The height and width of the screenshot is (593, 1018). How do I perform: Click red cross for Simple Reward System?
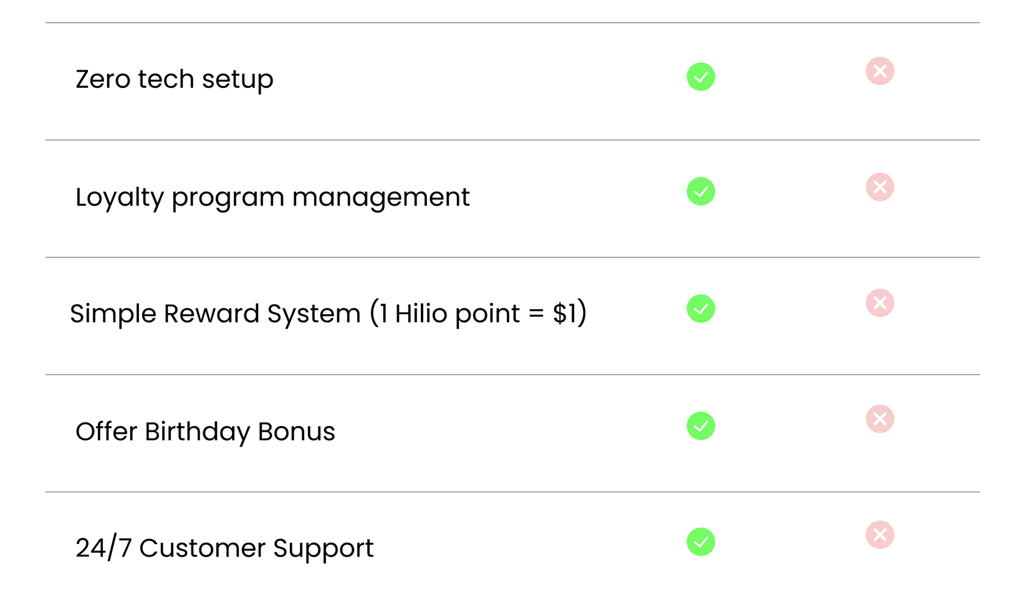[x=880, y=303]
